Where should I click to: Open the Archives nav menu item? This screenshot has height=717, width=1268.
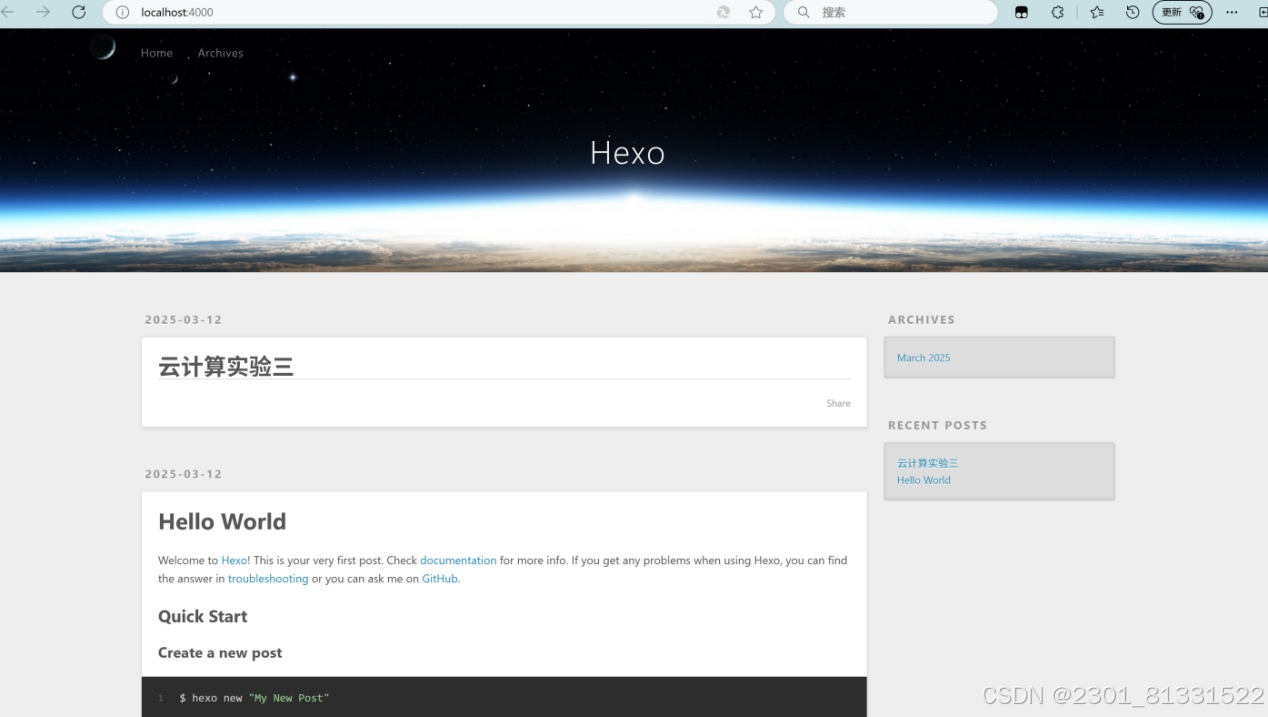click(220, 53)
